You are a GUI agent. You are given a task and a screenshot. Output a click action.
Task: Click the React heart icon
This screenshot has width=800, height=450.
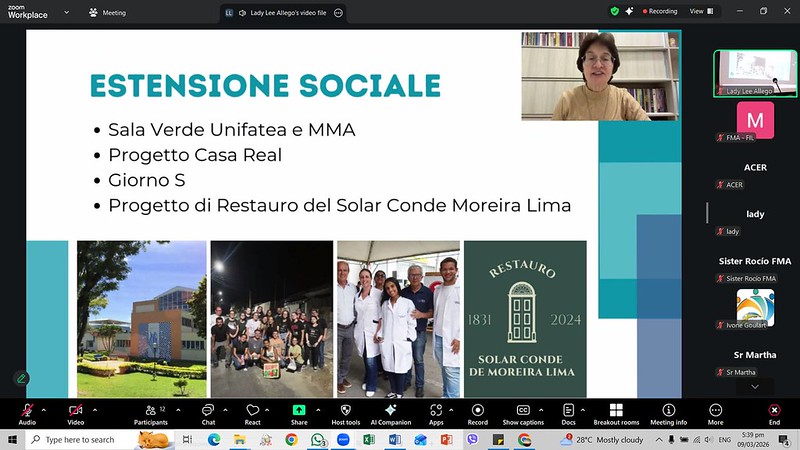252,411
